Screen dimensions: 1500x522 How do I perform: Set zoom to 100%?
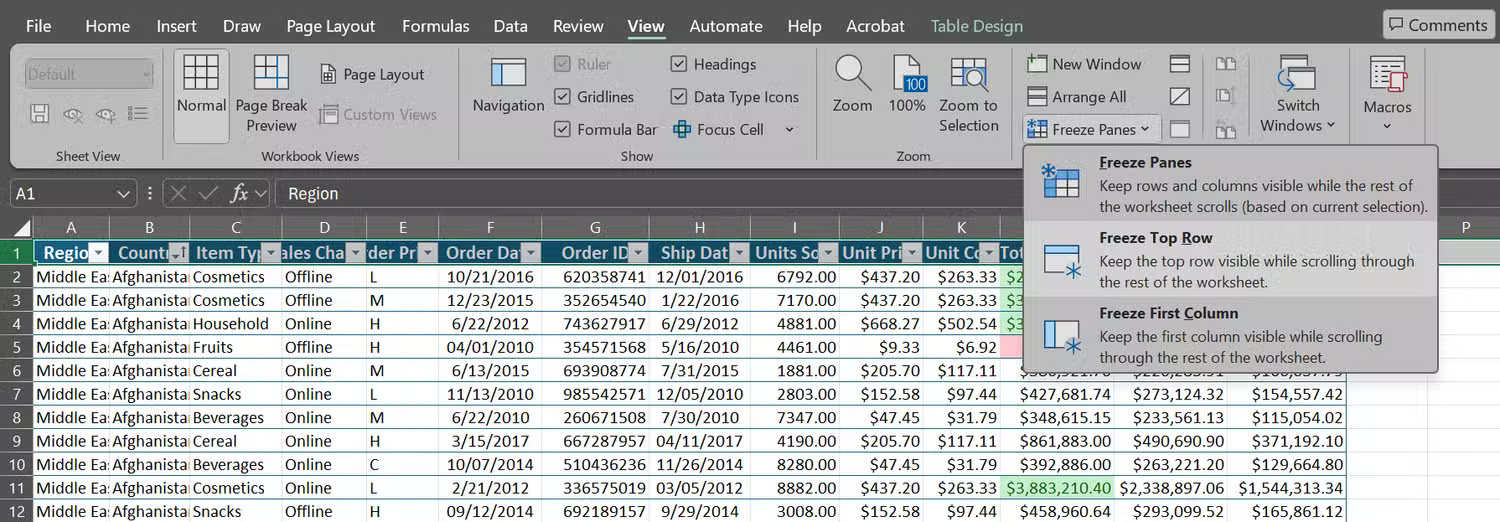pyautogui.click(x=907, y=85)
